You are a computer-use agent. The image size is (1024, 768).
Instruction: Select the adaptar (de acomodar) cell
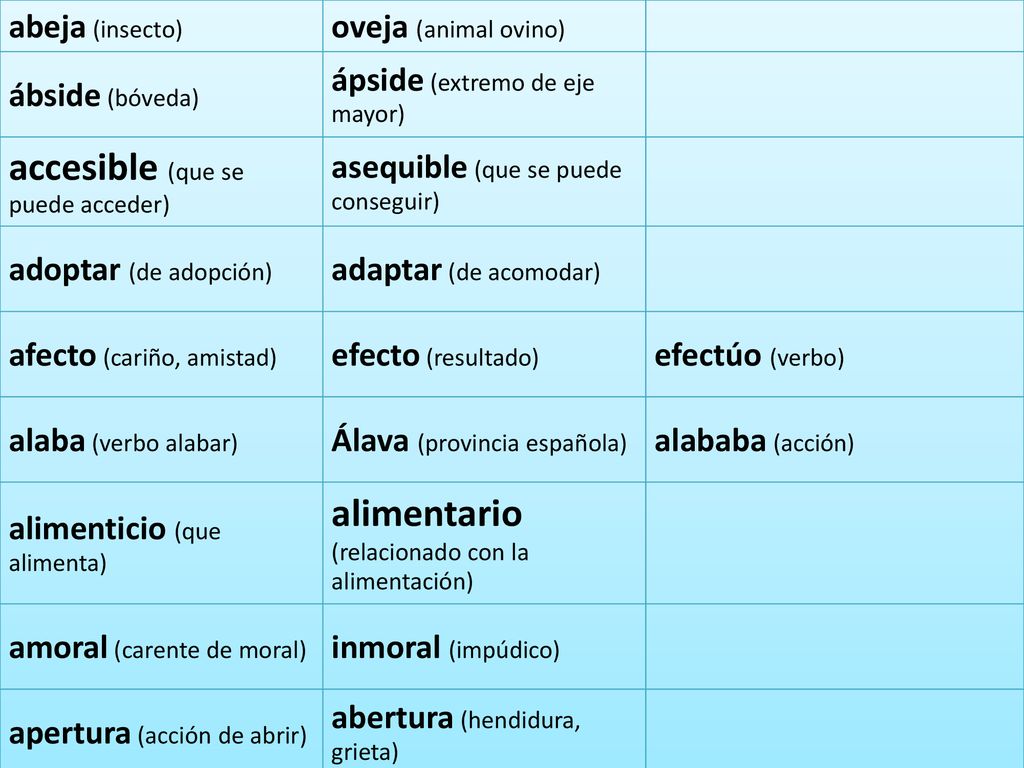[x=484, y=269]
